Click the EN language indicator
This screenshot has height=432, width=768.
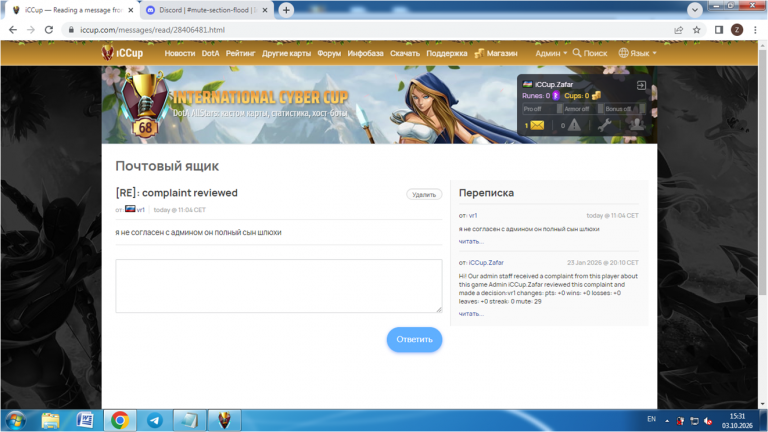tap(651, 419)
